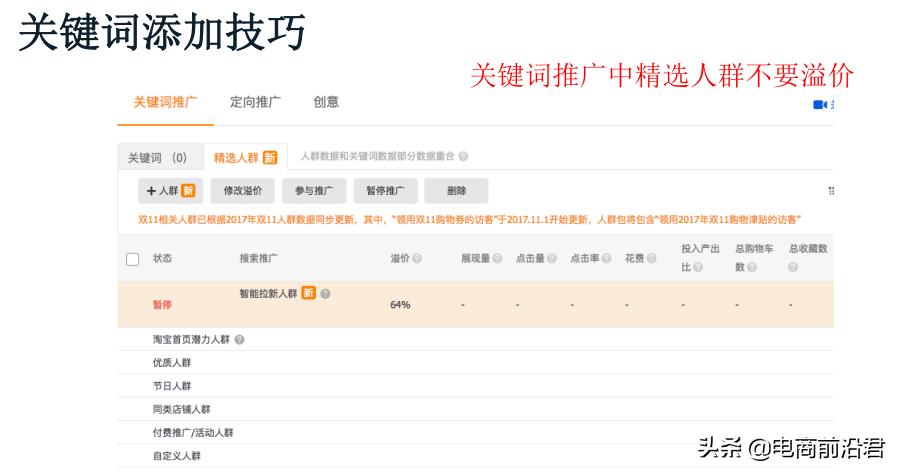Expand the 同类店铺人群 row
899x473 pixels.
click(475, 409)
